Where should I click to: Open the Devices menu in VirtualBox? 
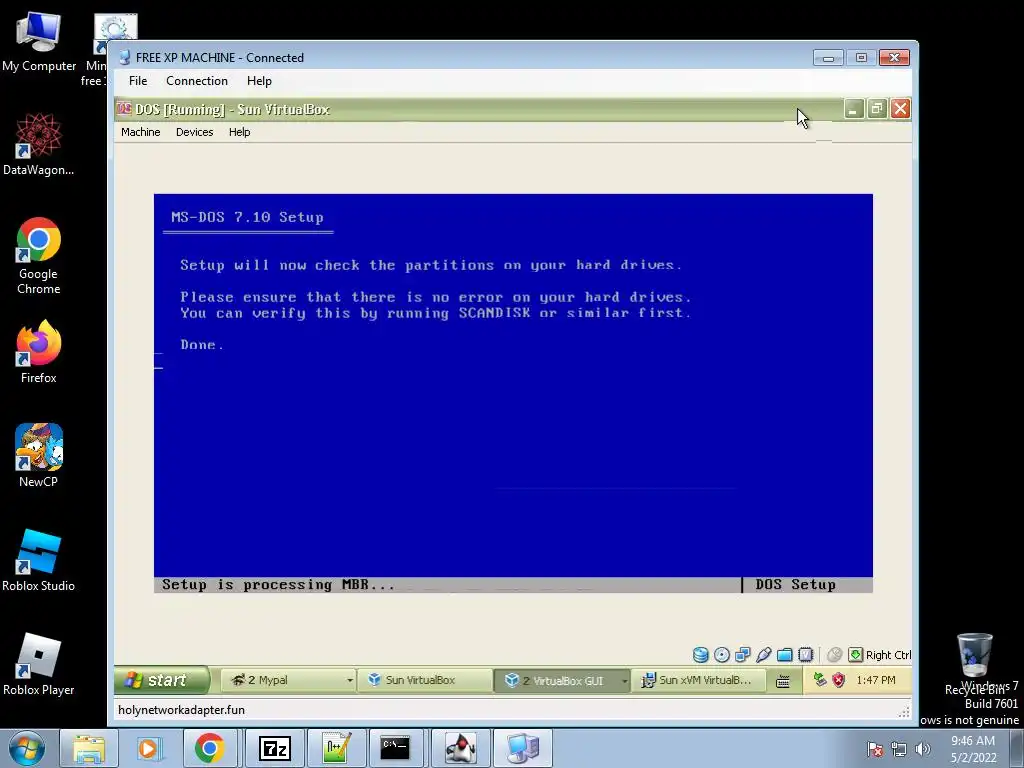(195, 132)
